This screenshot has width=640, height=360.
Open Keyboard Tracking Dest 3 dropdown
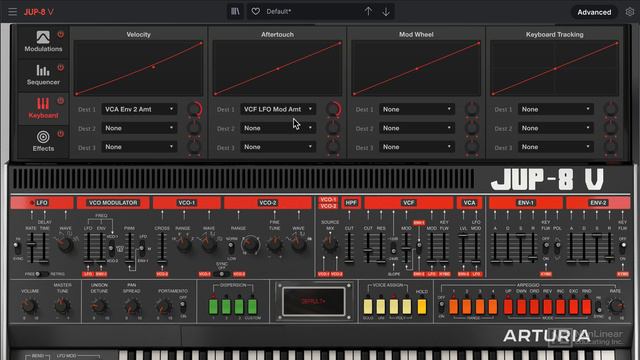pyautogui.click(x=556, y=147)
